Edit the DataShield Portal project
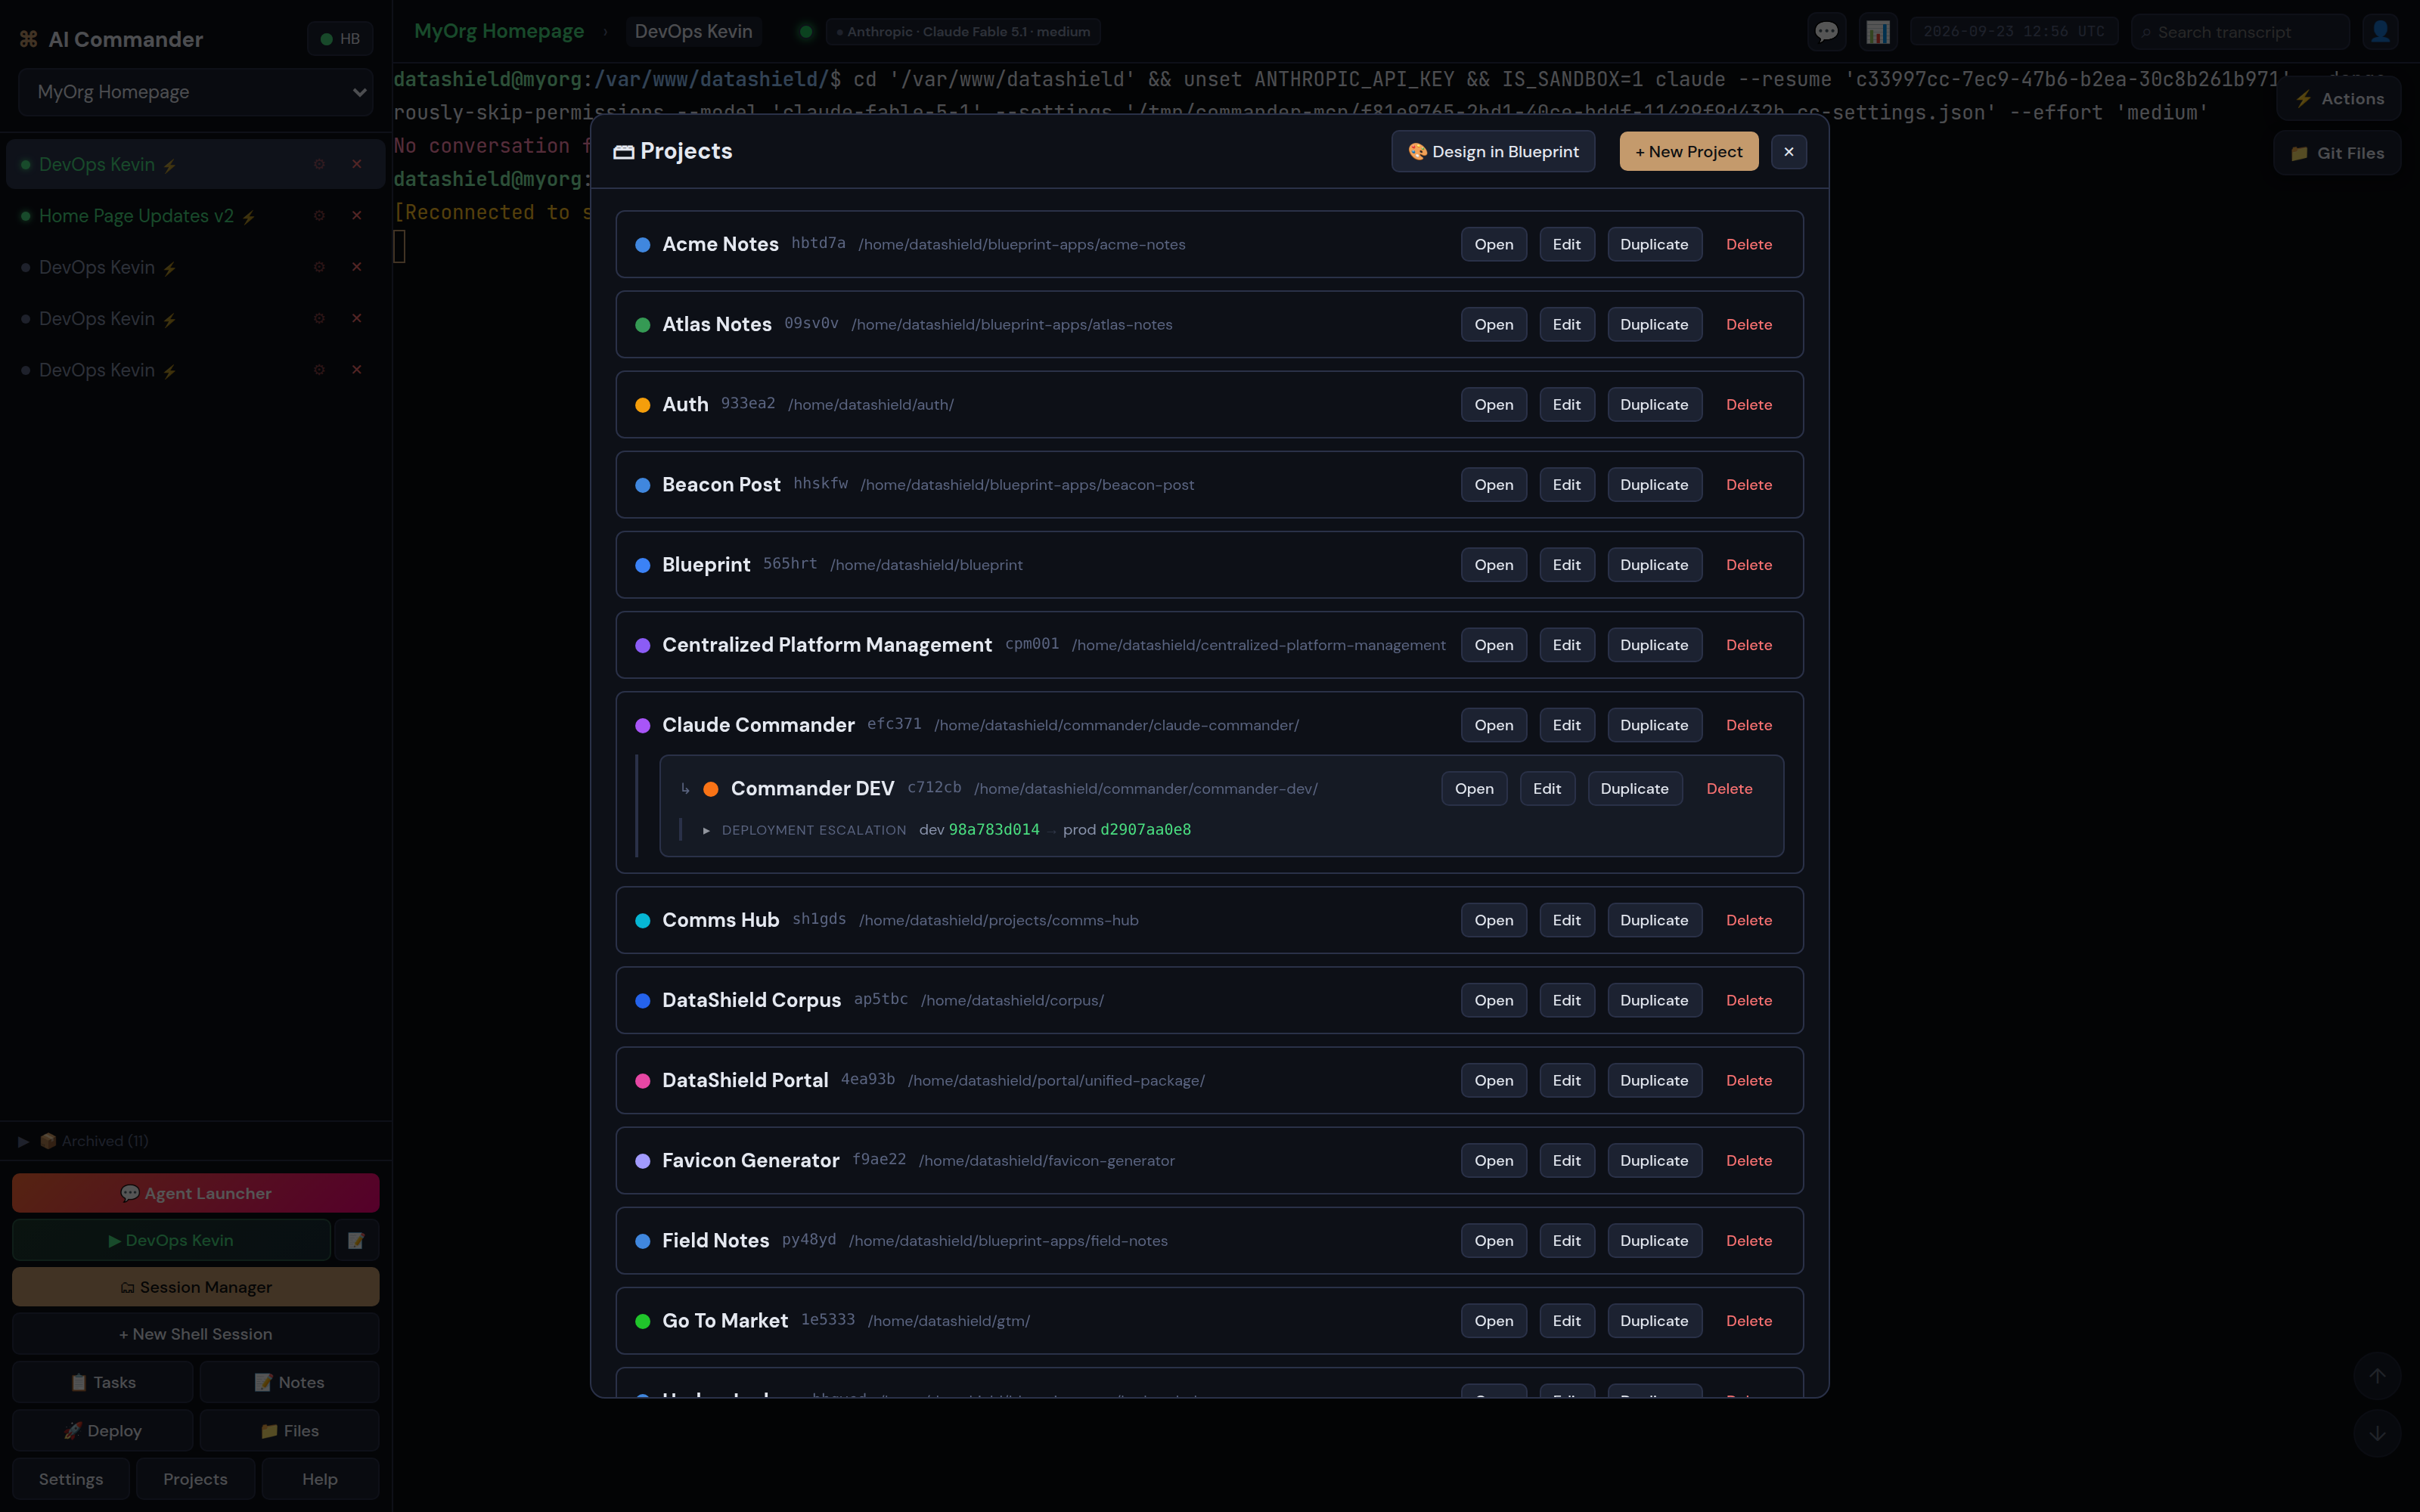 tap(1567, 1080)
